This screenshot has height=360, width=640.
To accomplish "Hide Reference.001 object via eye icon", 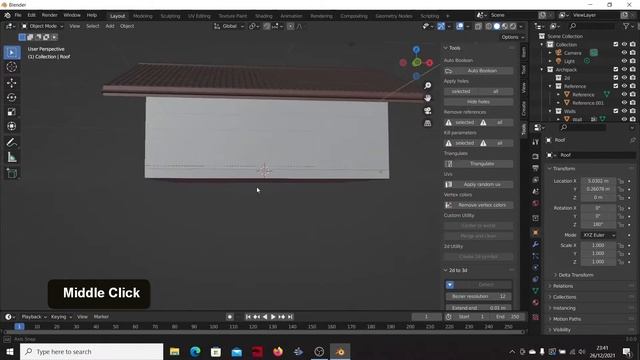I will [624, 102].
